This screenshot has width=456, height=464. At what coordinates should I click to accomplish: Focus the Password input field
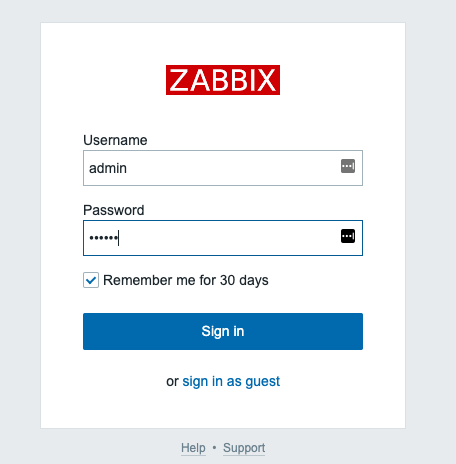click(223, 238)
